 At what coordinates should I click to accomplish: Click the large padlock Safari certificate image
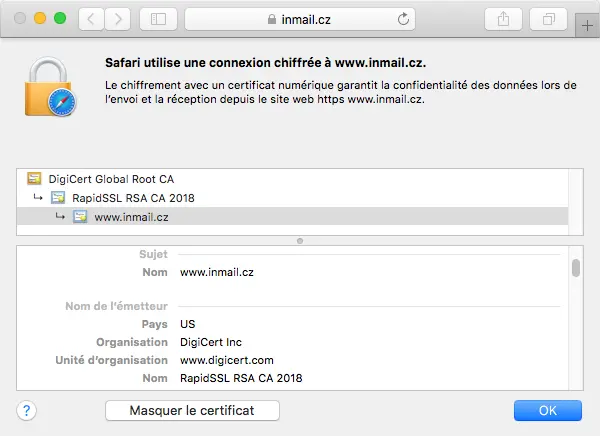pos(50,87)
